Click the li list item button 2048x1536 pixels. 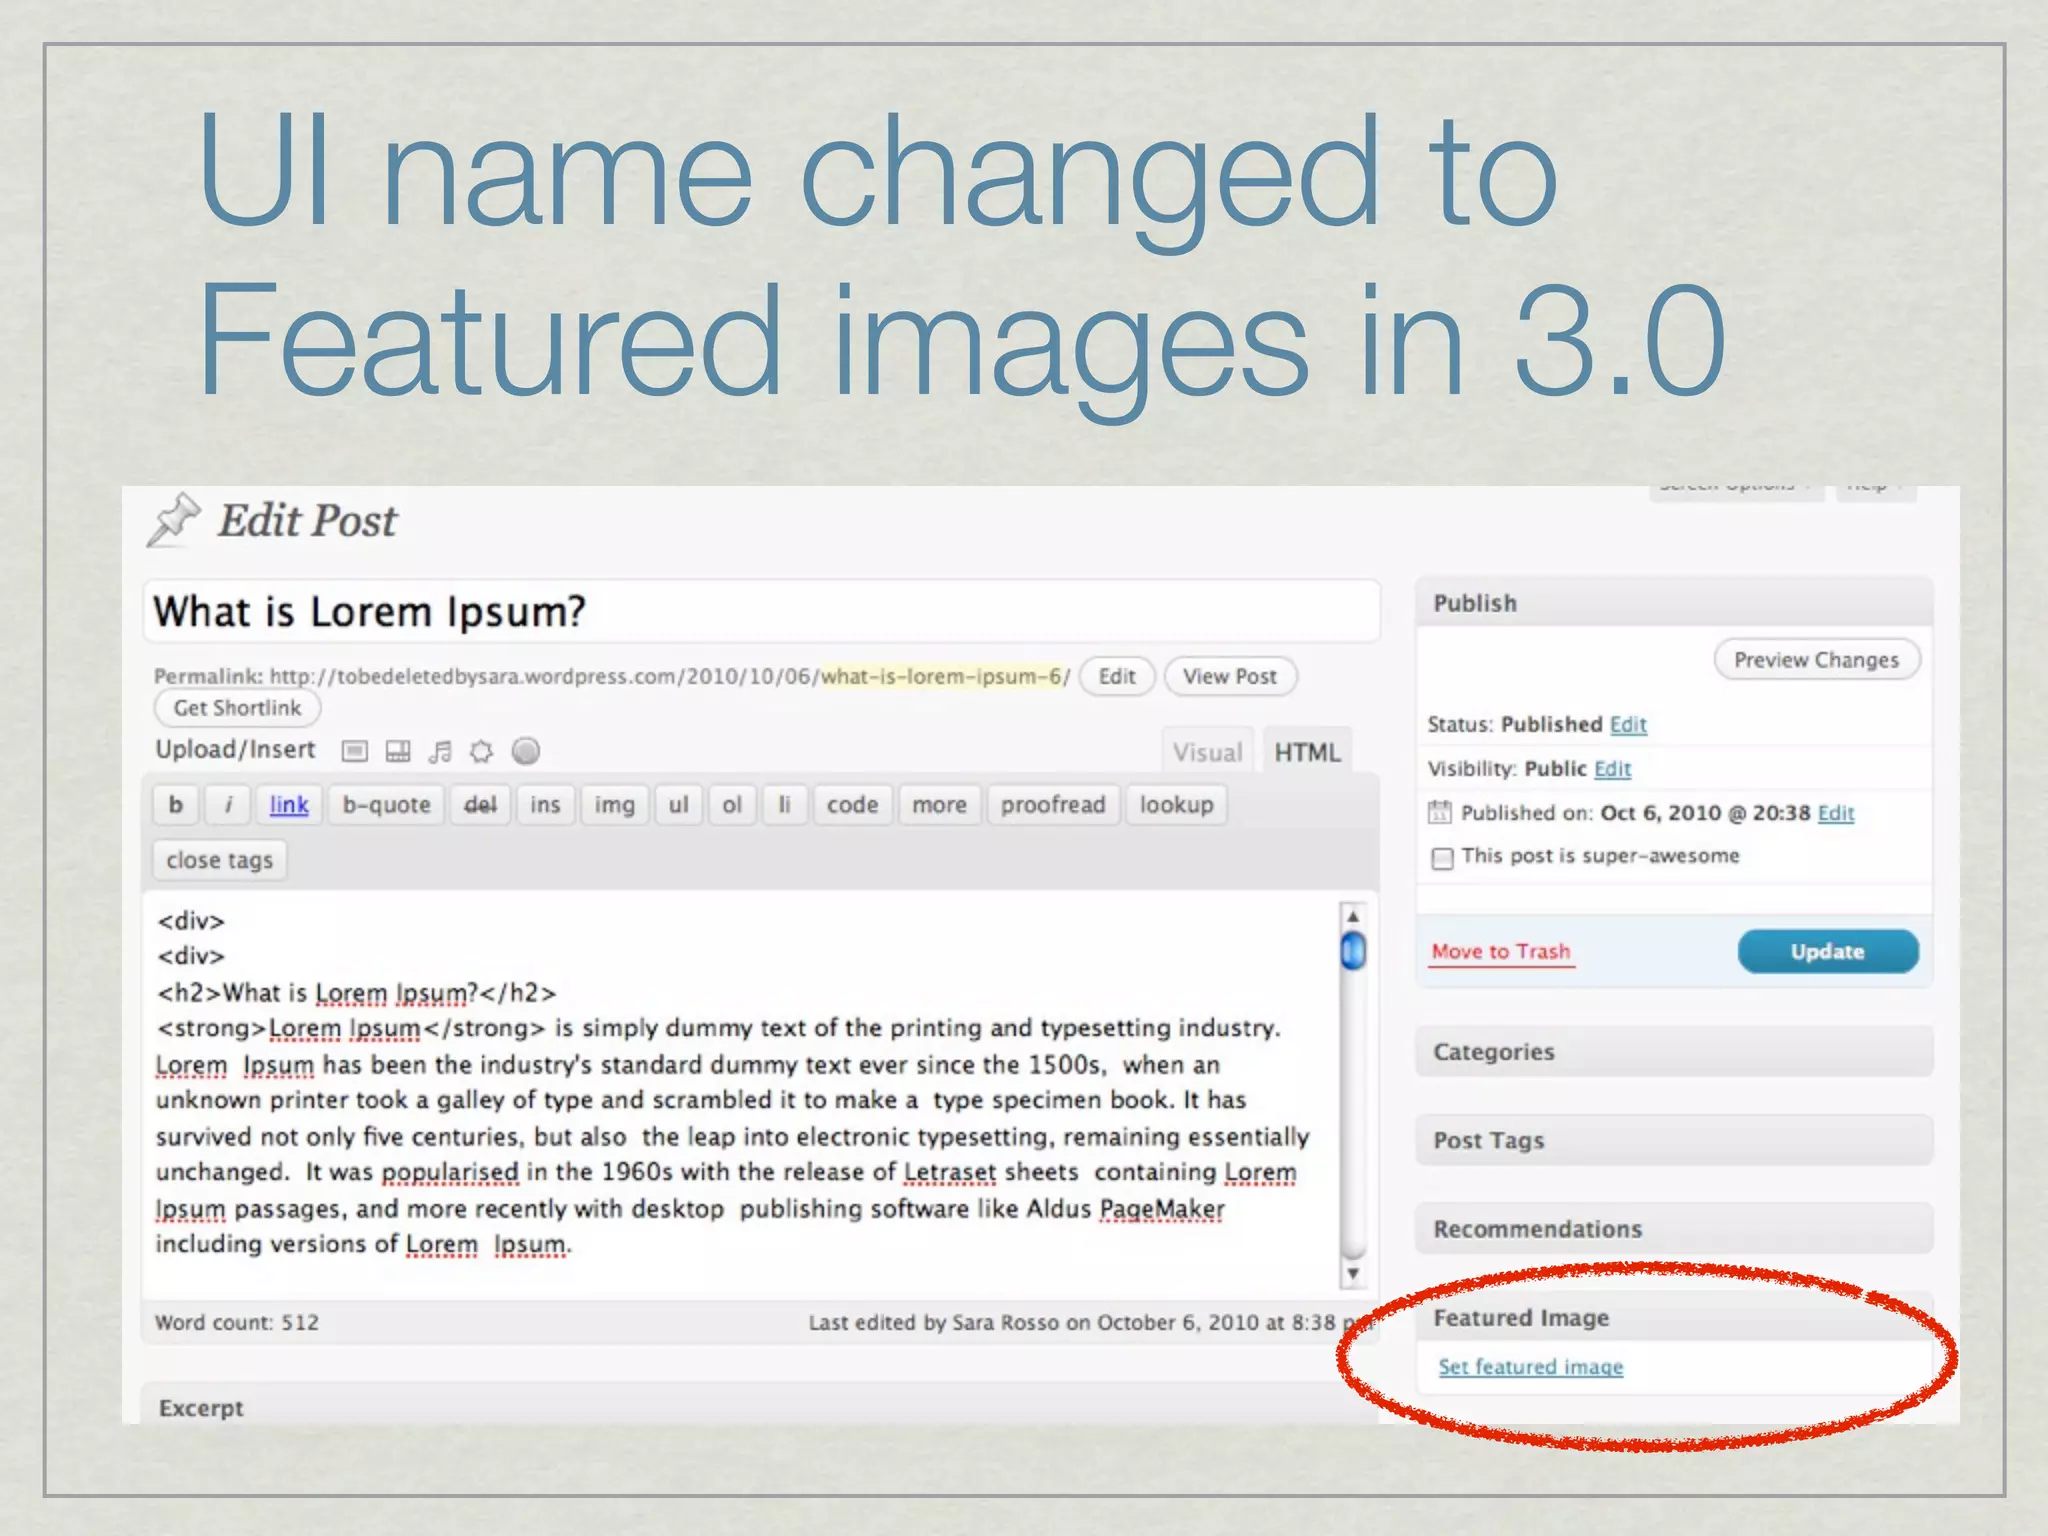(785, 805)
